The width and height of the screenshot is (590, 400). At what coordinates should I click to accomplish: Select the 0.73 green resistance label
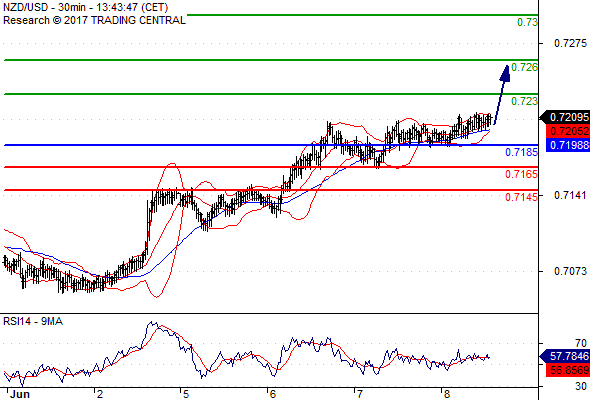527,22
